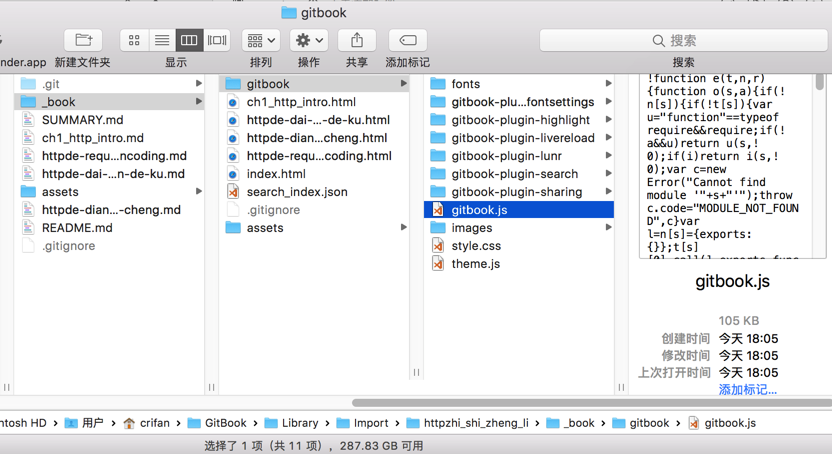Select httpde-dian...cheng.html file
Screen dimensions: 832x454
[x=314, y=138]
